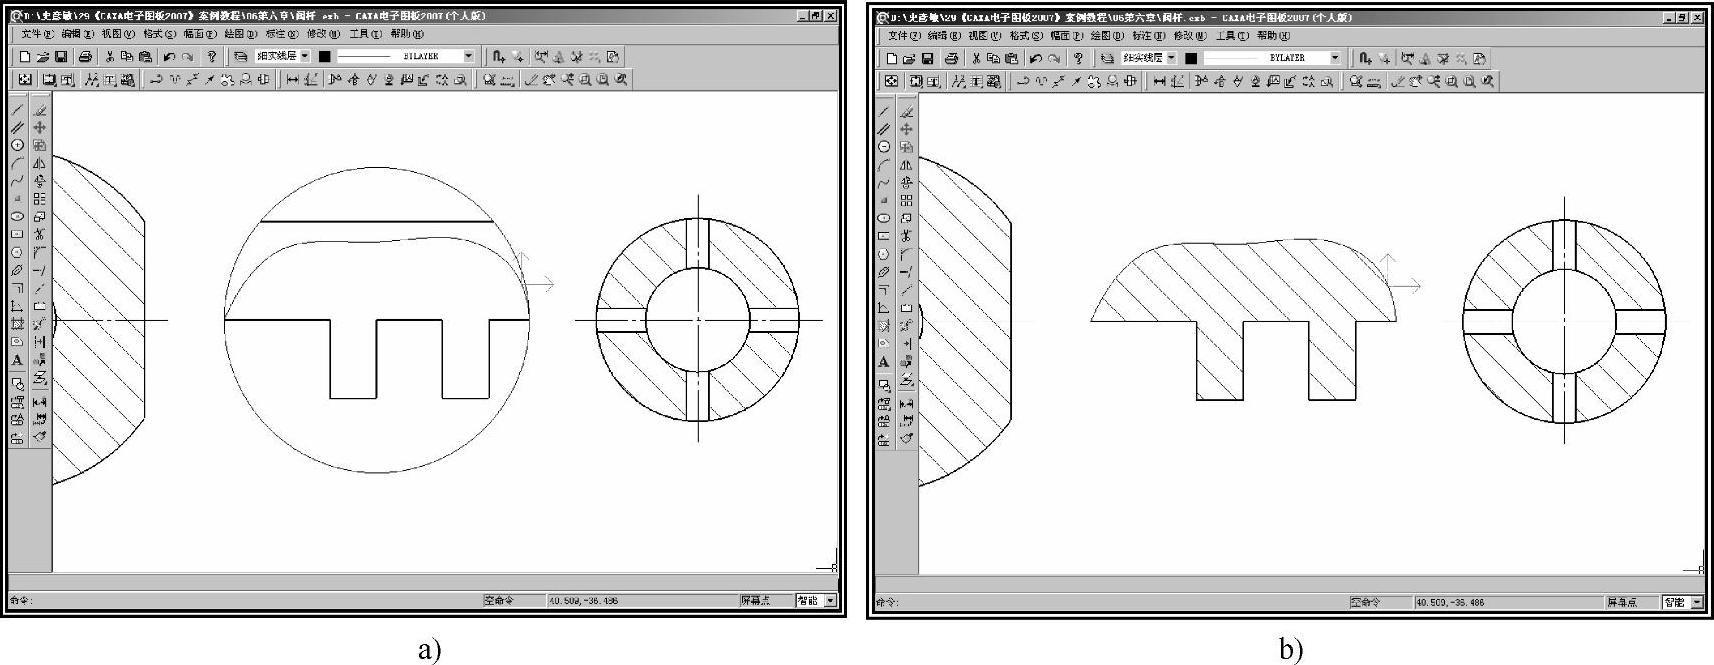1714x665 pixels.
Task: Open the 幅面 menu in window b
Action: (1066, 35)
